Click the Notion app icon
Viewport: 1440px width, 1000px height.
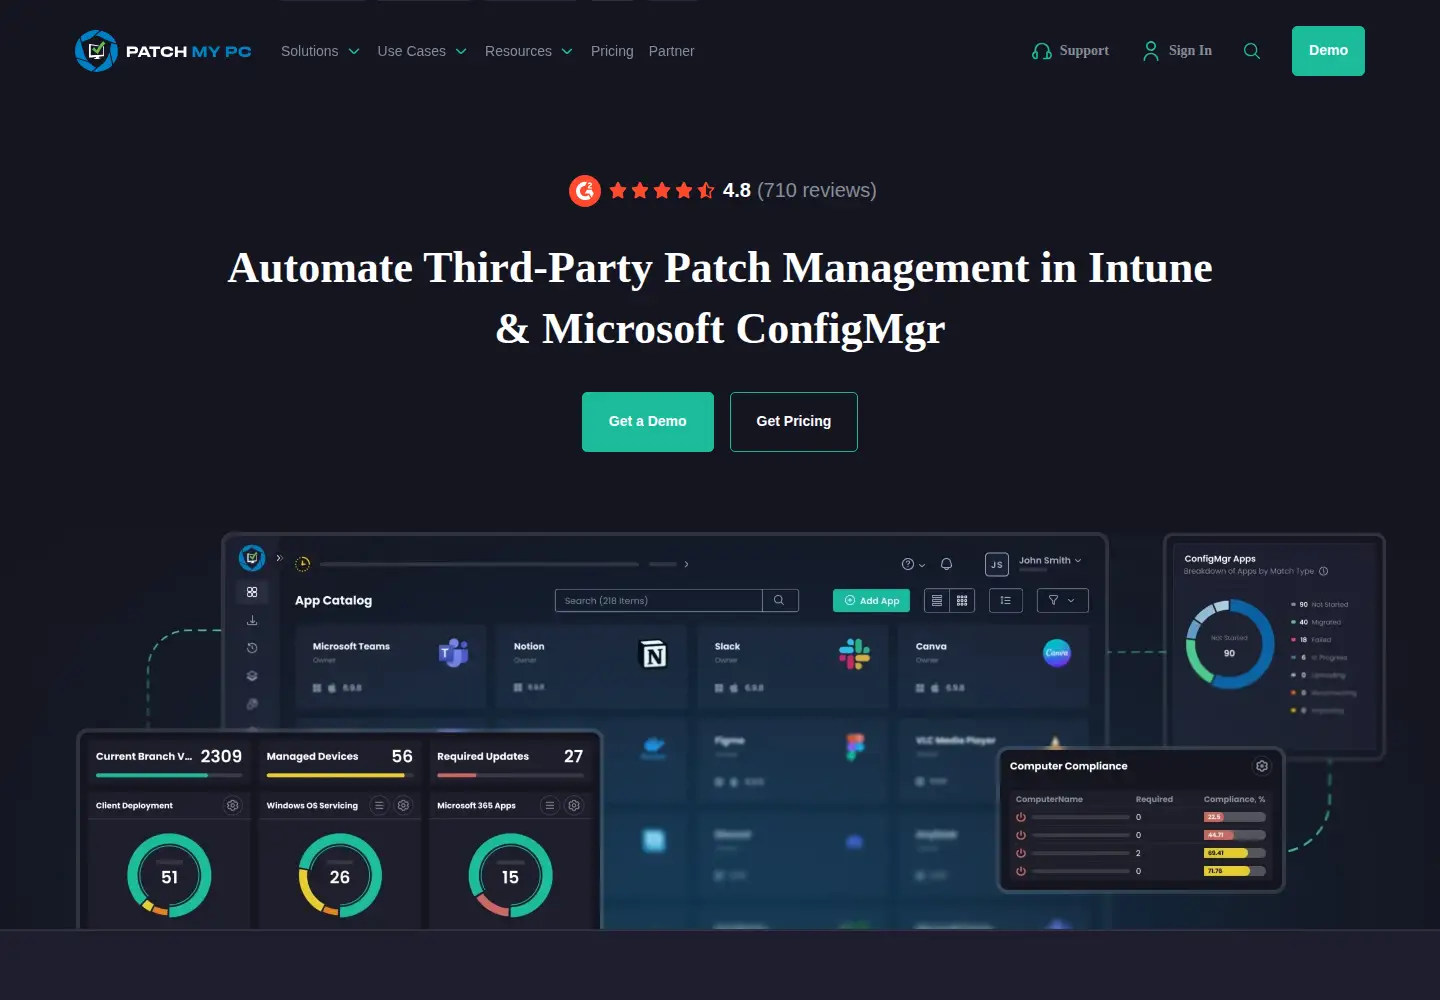[x=653, y=654]
